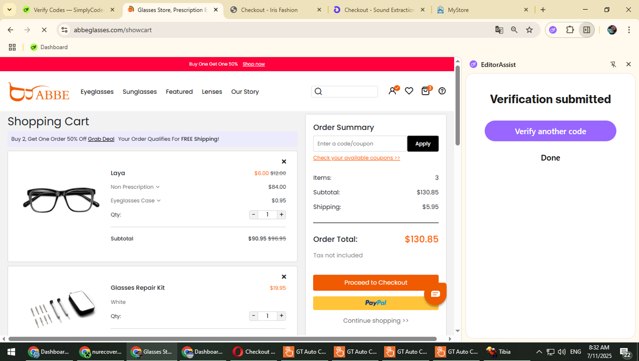Open Featured menu

179,92
